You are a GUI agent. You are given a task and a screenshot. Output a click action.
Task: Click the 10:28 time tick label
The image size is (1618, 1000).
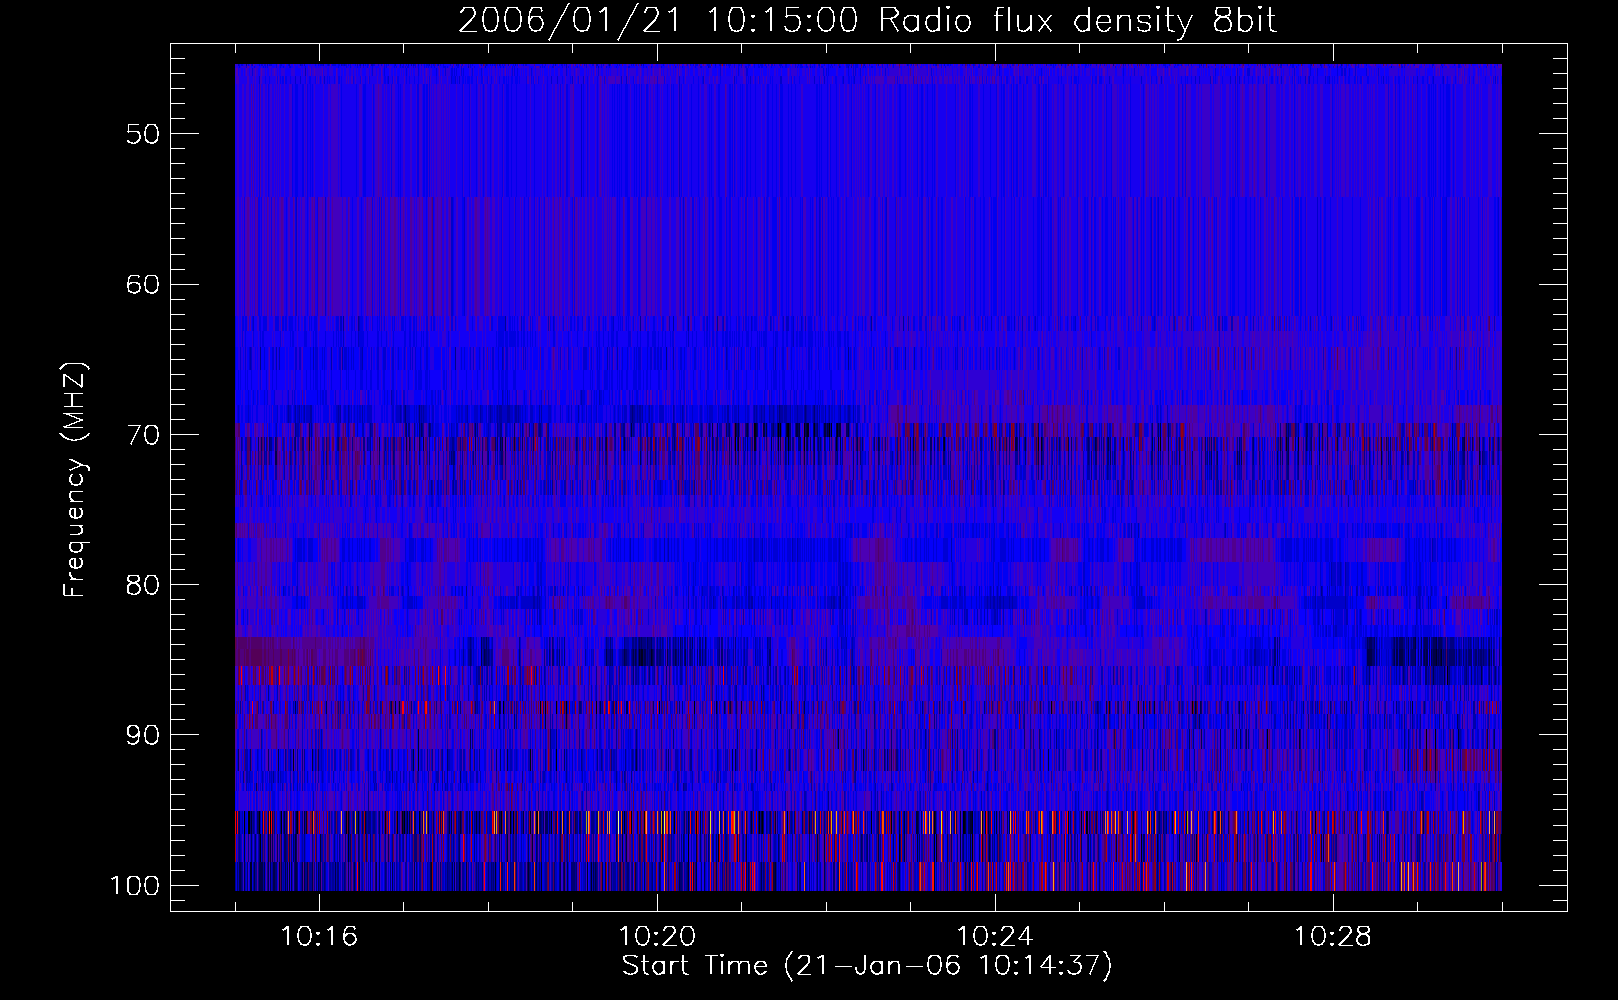click(1334, 937)
